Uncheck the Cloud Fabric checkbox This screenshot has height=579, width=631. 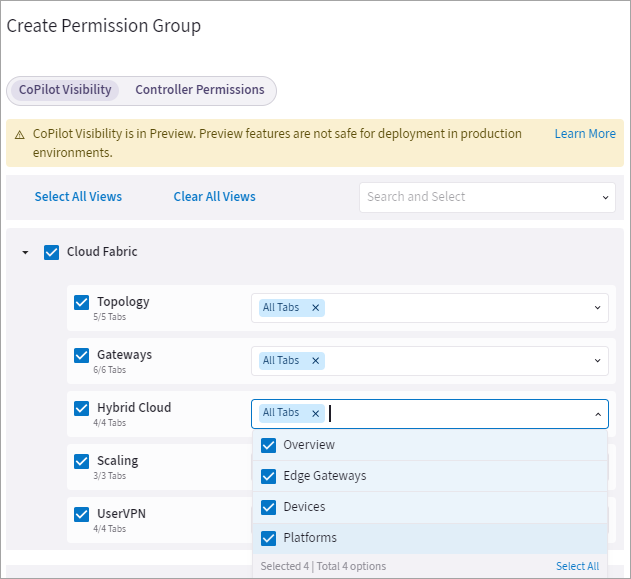52,252
